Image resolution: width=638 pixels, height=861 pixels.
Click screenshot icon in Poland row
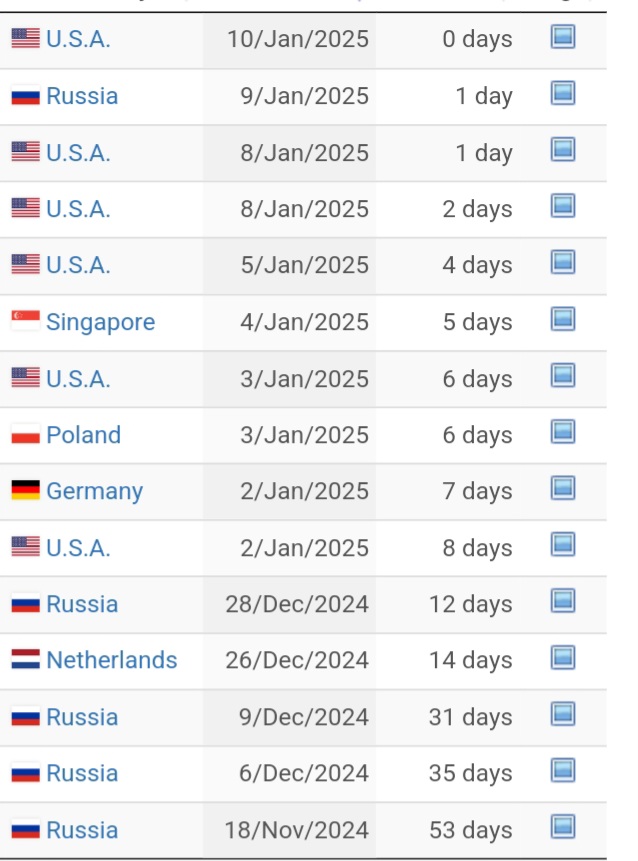(563, 432)
